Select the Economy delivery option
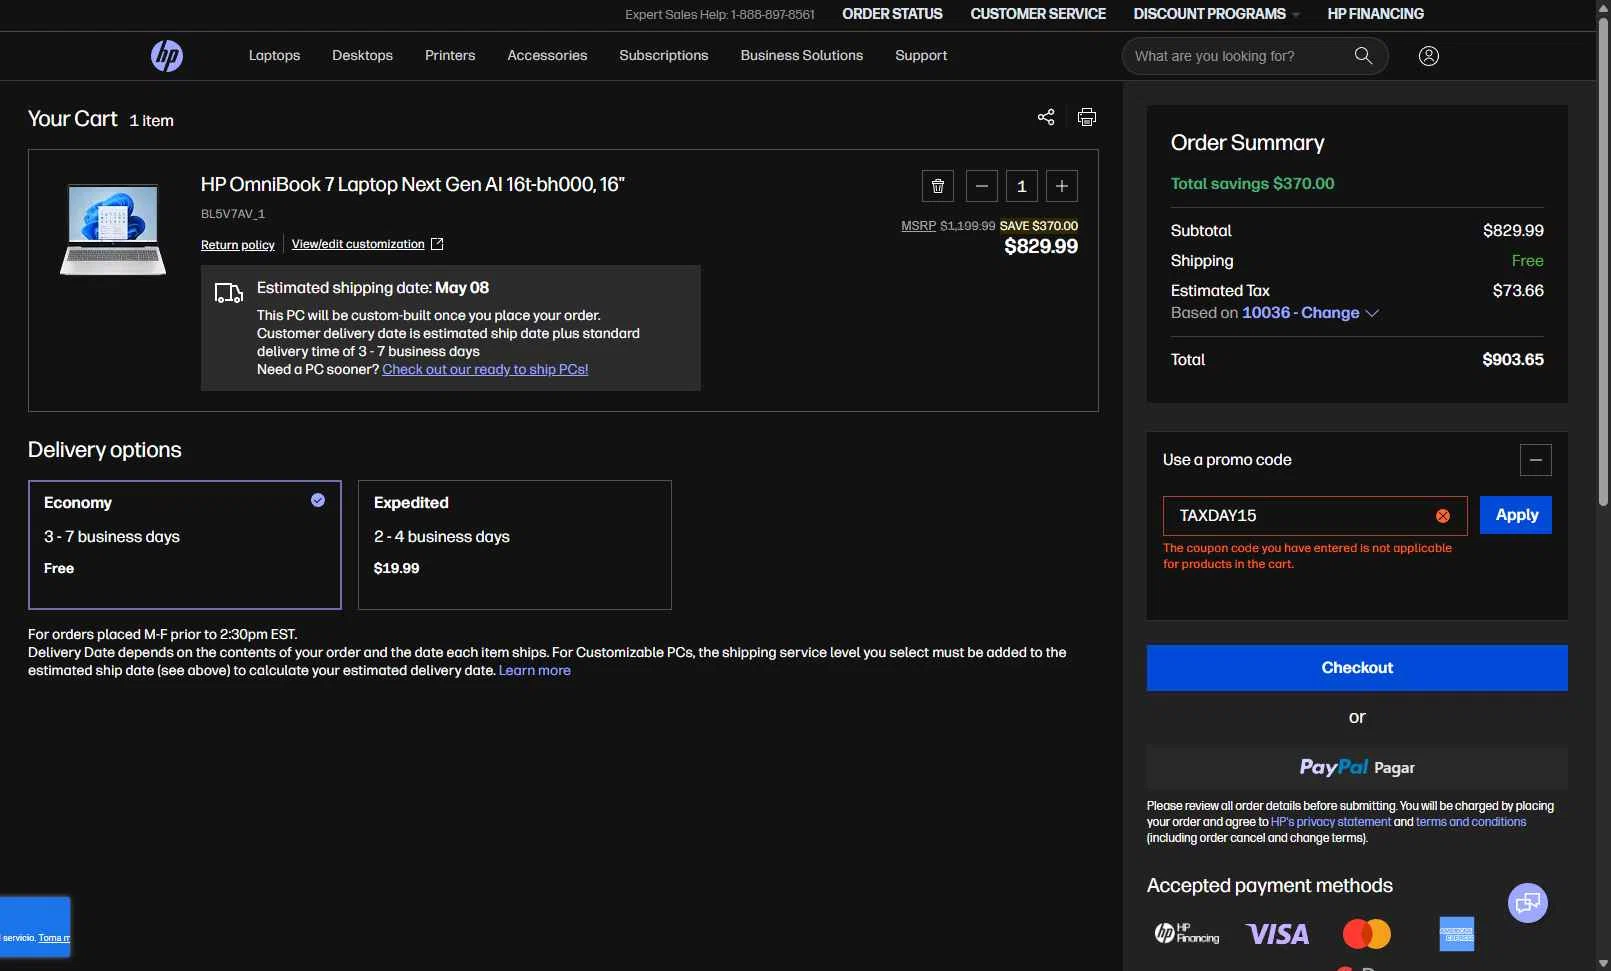Screen dimensions: 1611x971 coord(185,545)
